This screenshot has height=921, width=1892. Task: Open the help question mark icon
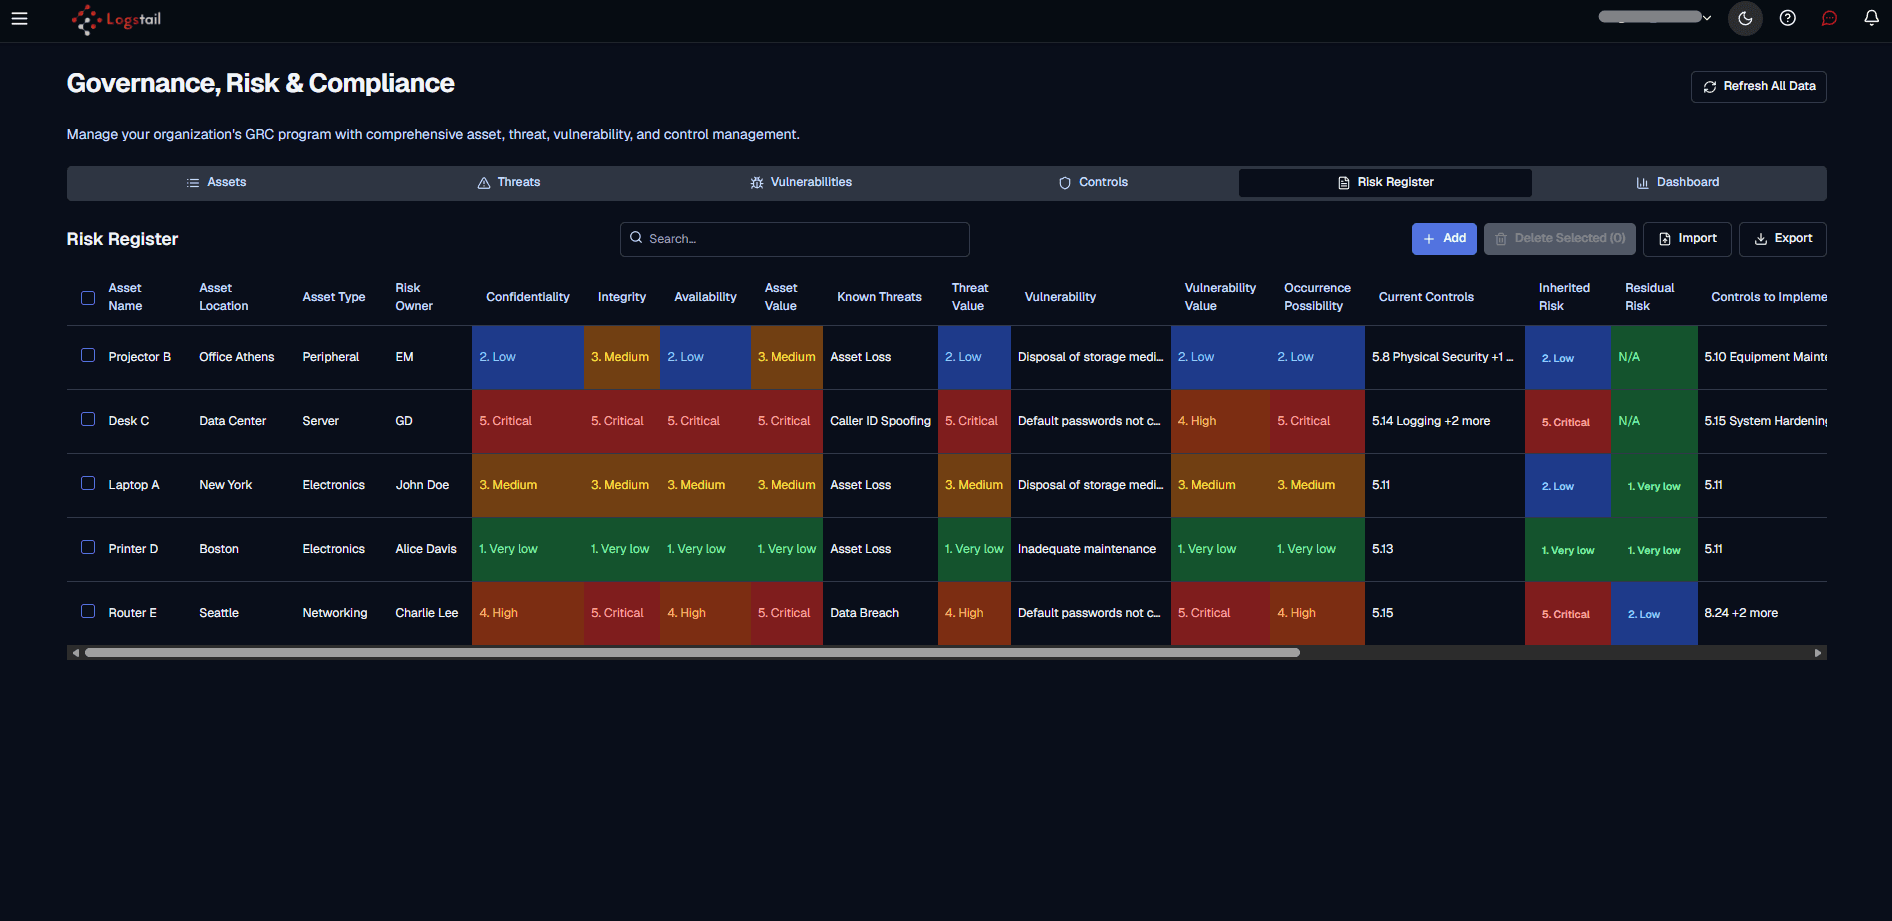click(x=1788, y=18)
